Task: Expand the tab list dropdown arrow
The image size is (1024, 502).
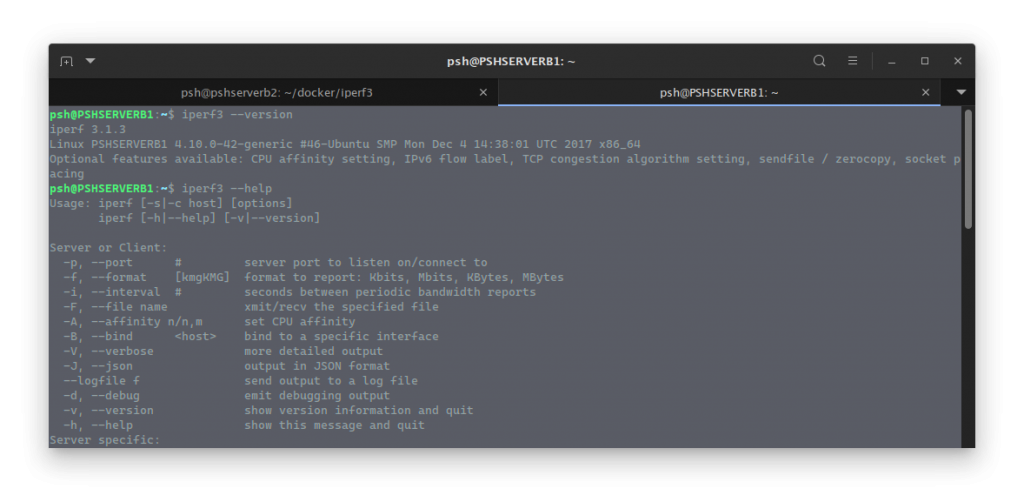Action: (961, 93)
